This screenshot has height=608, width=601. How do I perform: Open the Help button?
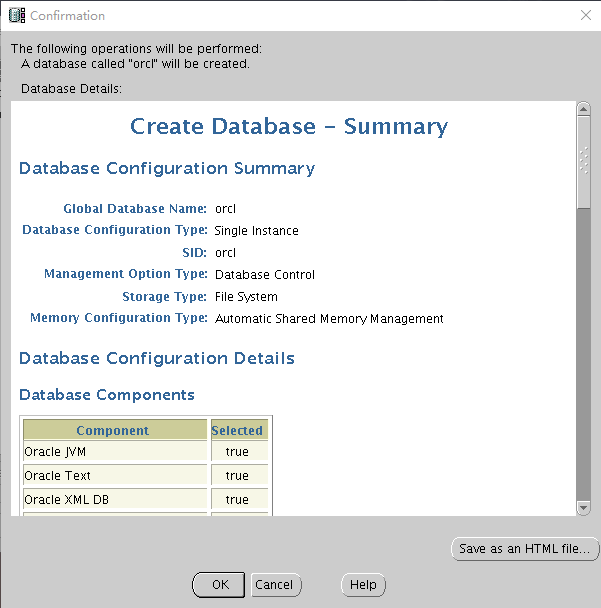[x=363, y=584]
